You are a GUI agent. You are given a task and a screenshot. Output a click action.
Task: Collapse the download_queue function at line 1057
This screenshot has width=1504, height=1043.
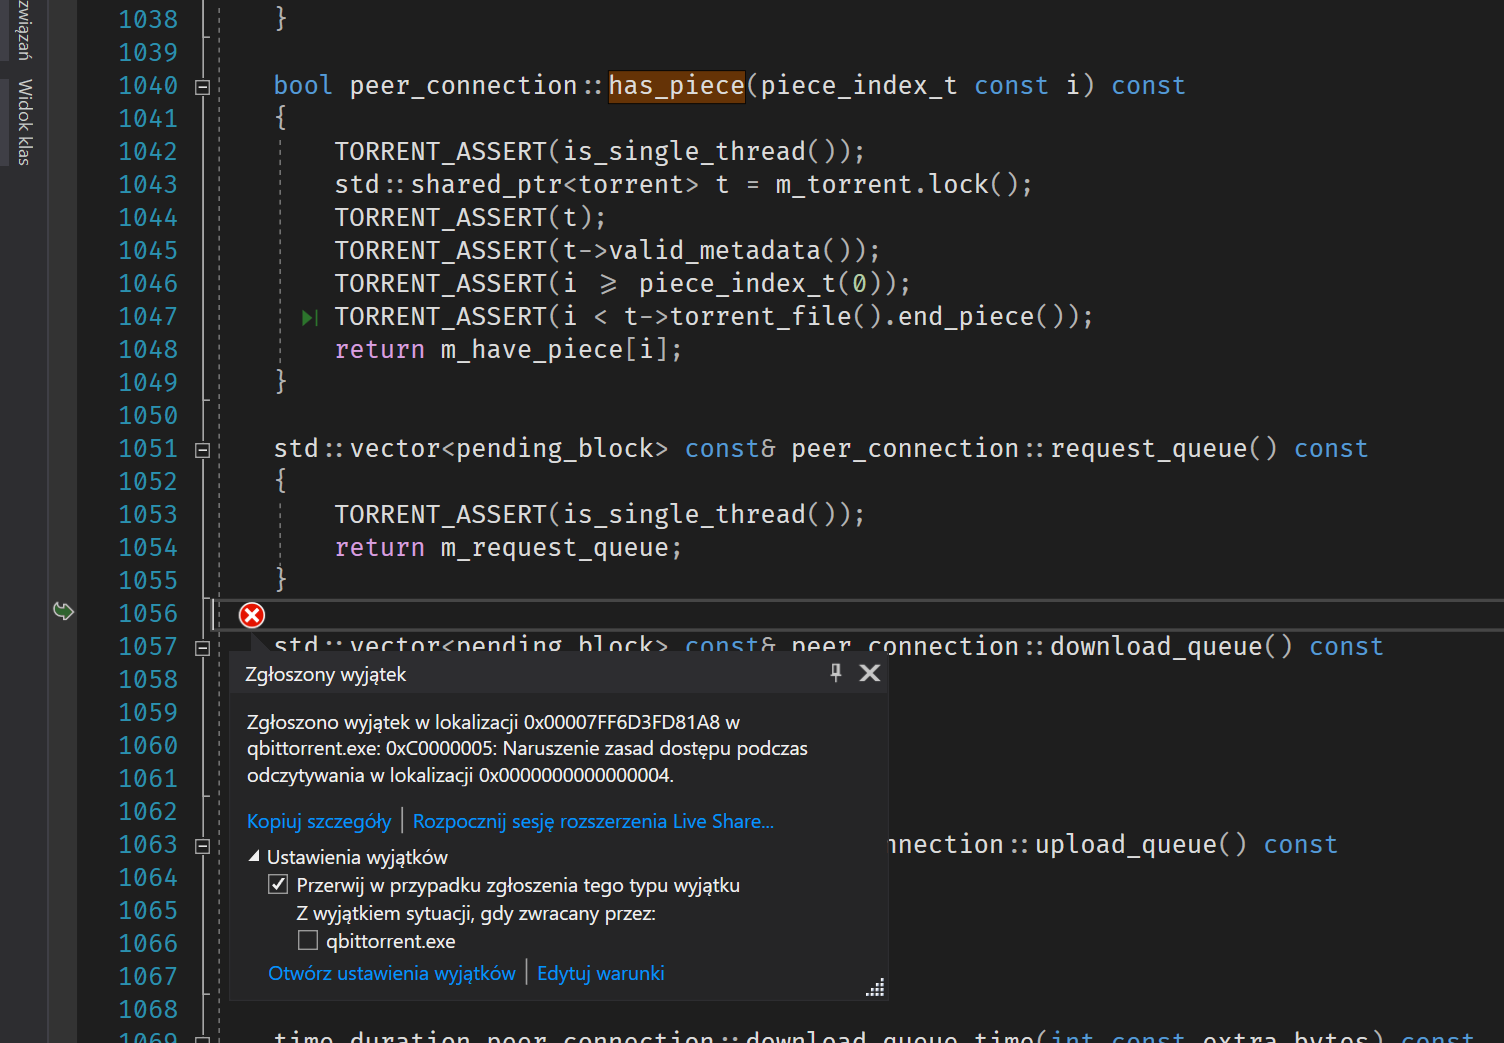click(x=201, y=647)
